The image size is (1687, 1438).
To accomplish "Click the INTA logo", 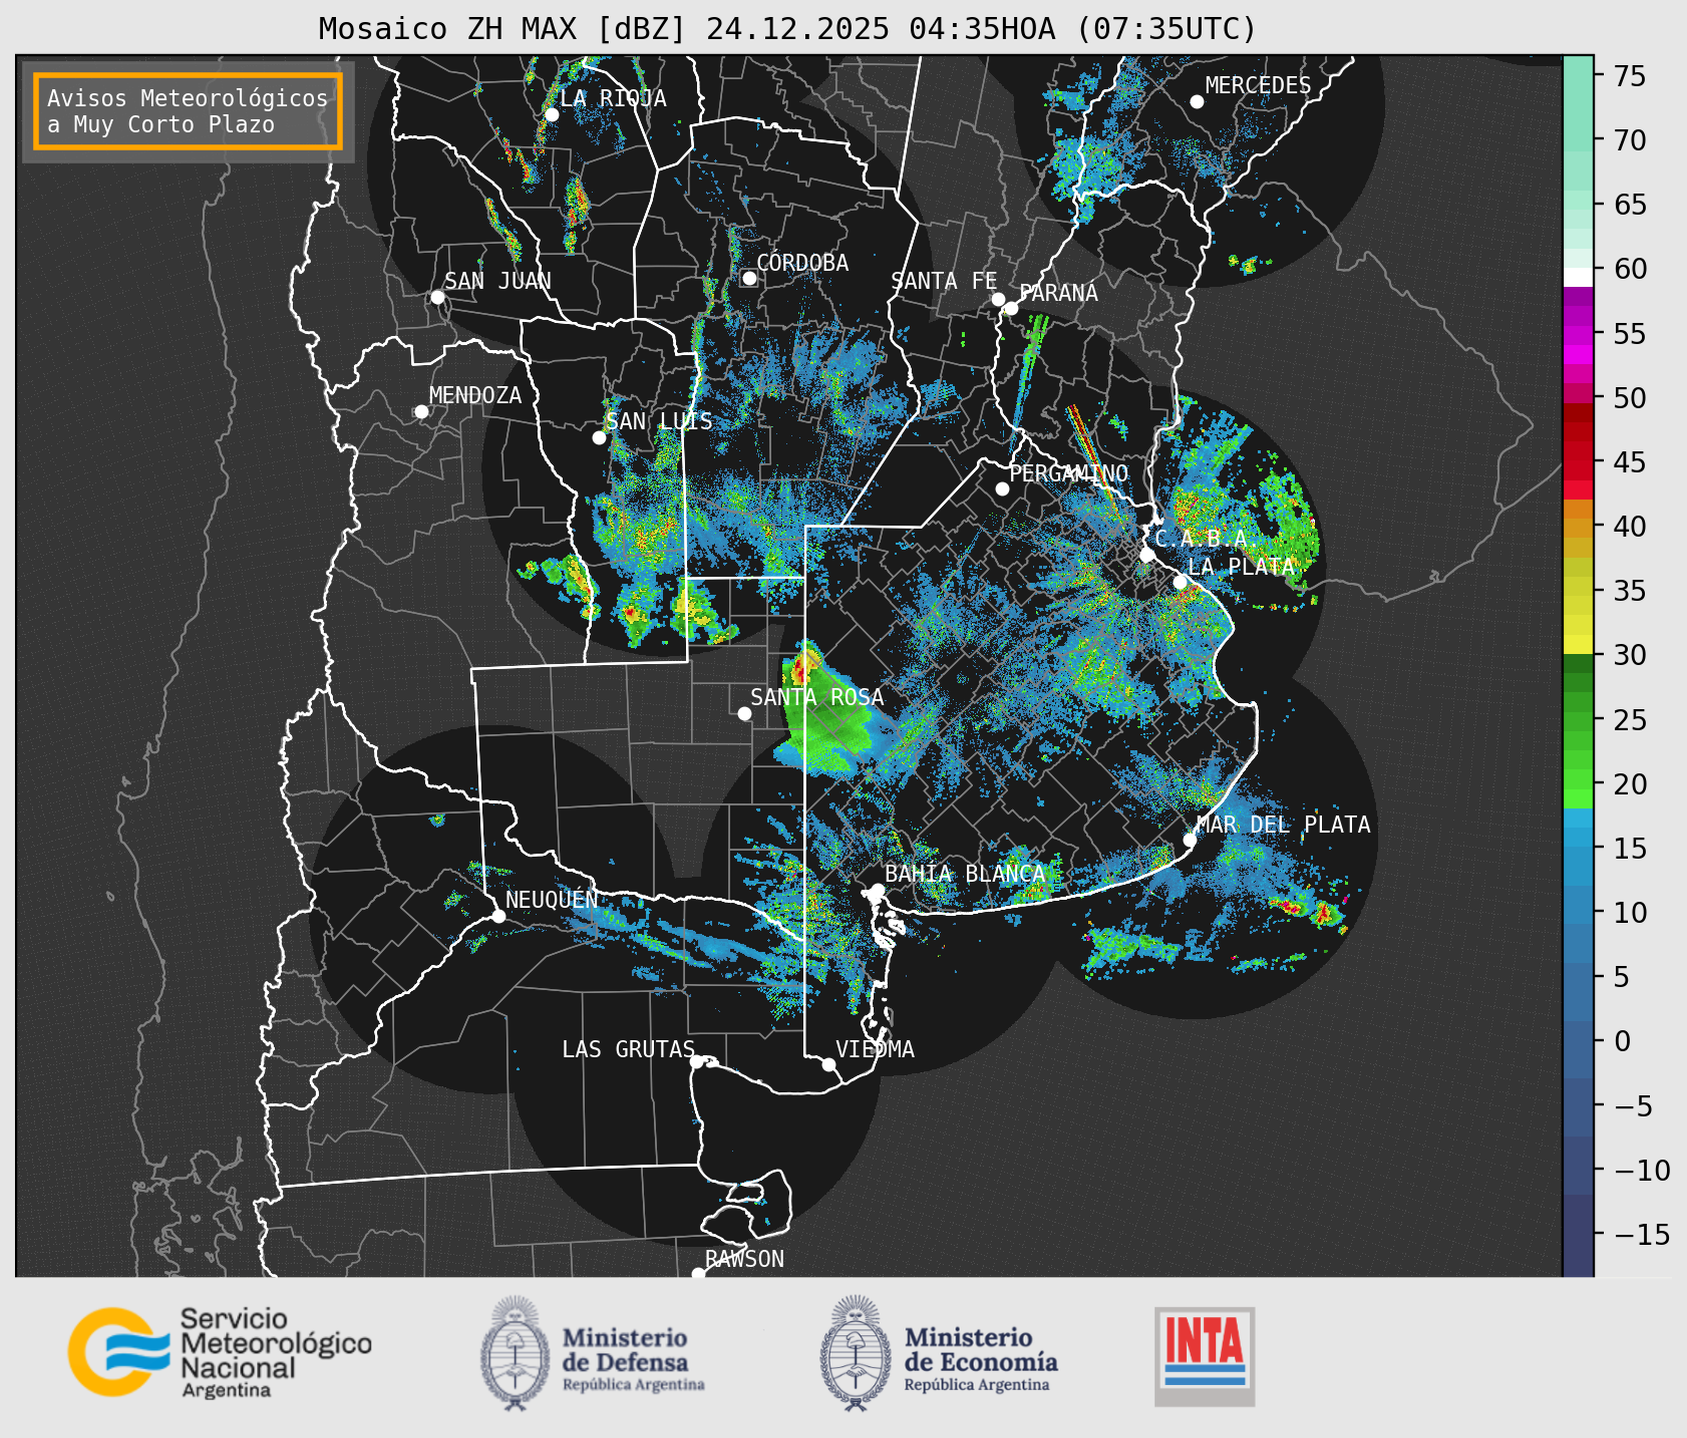I will [1204, 1356].
